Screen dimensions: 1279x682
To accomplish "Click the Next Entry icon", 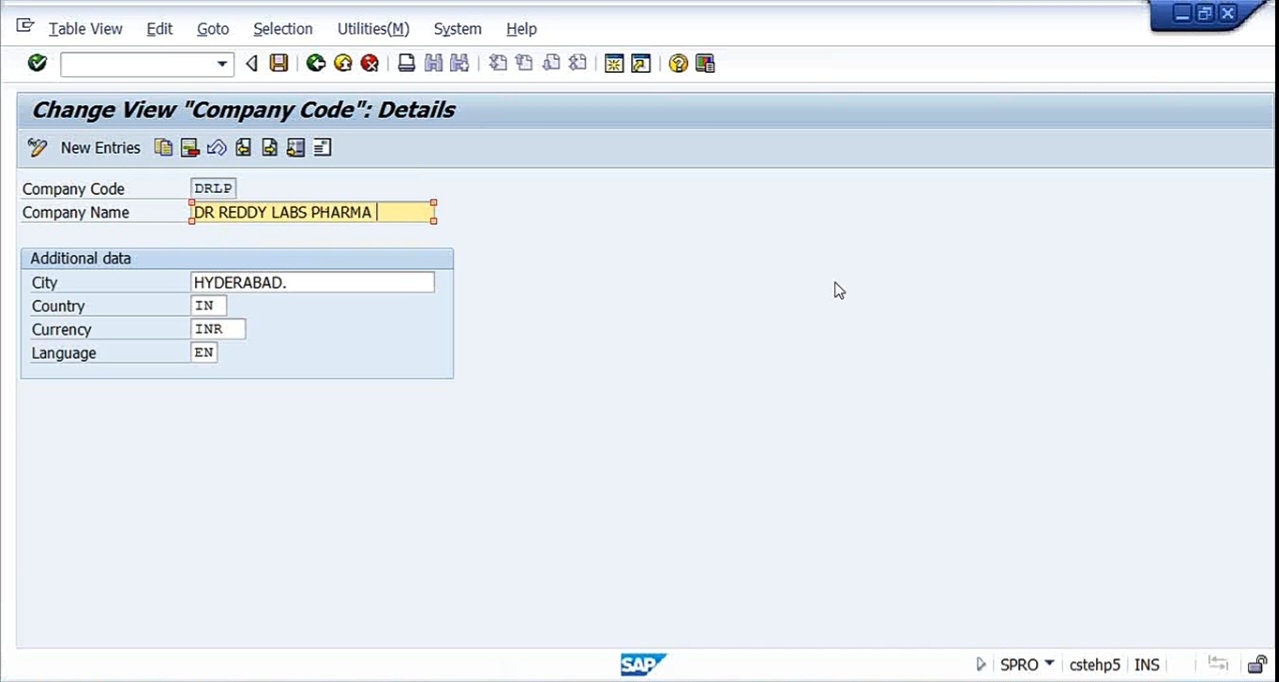I will click(x=269, y=148).
